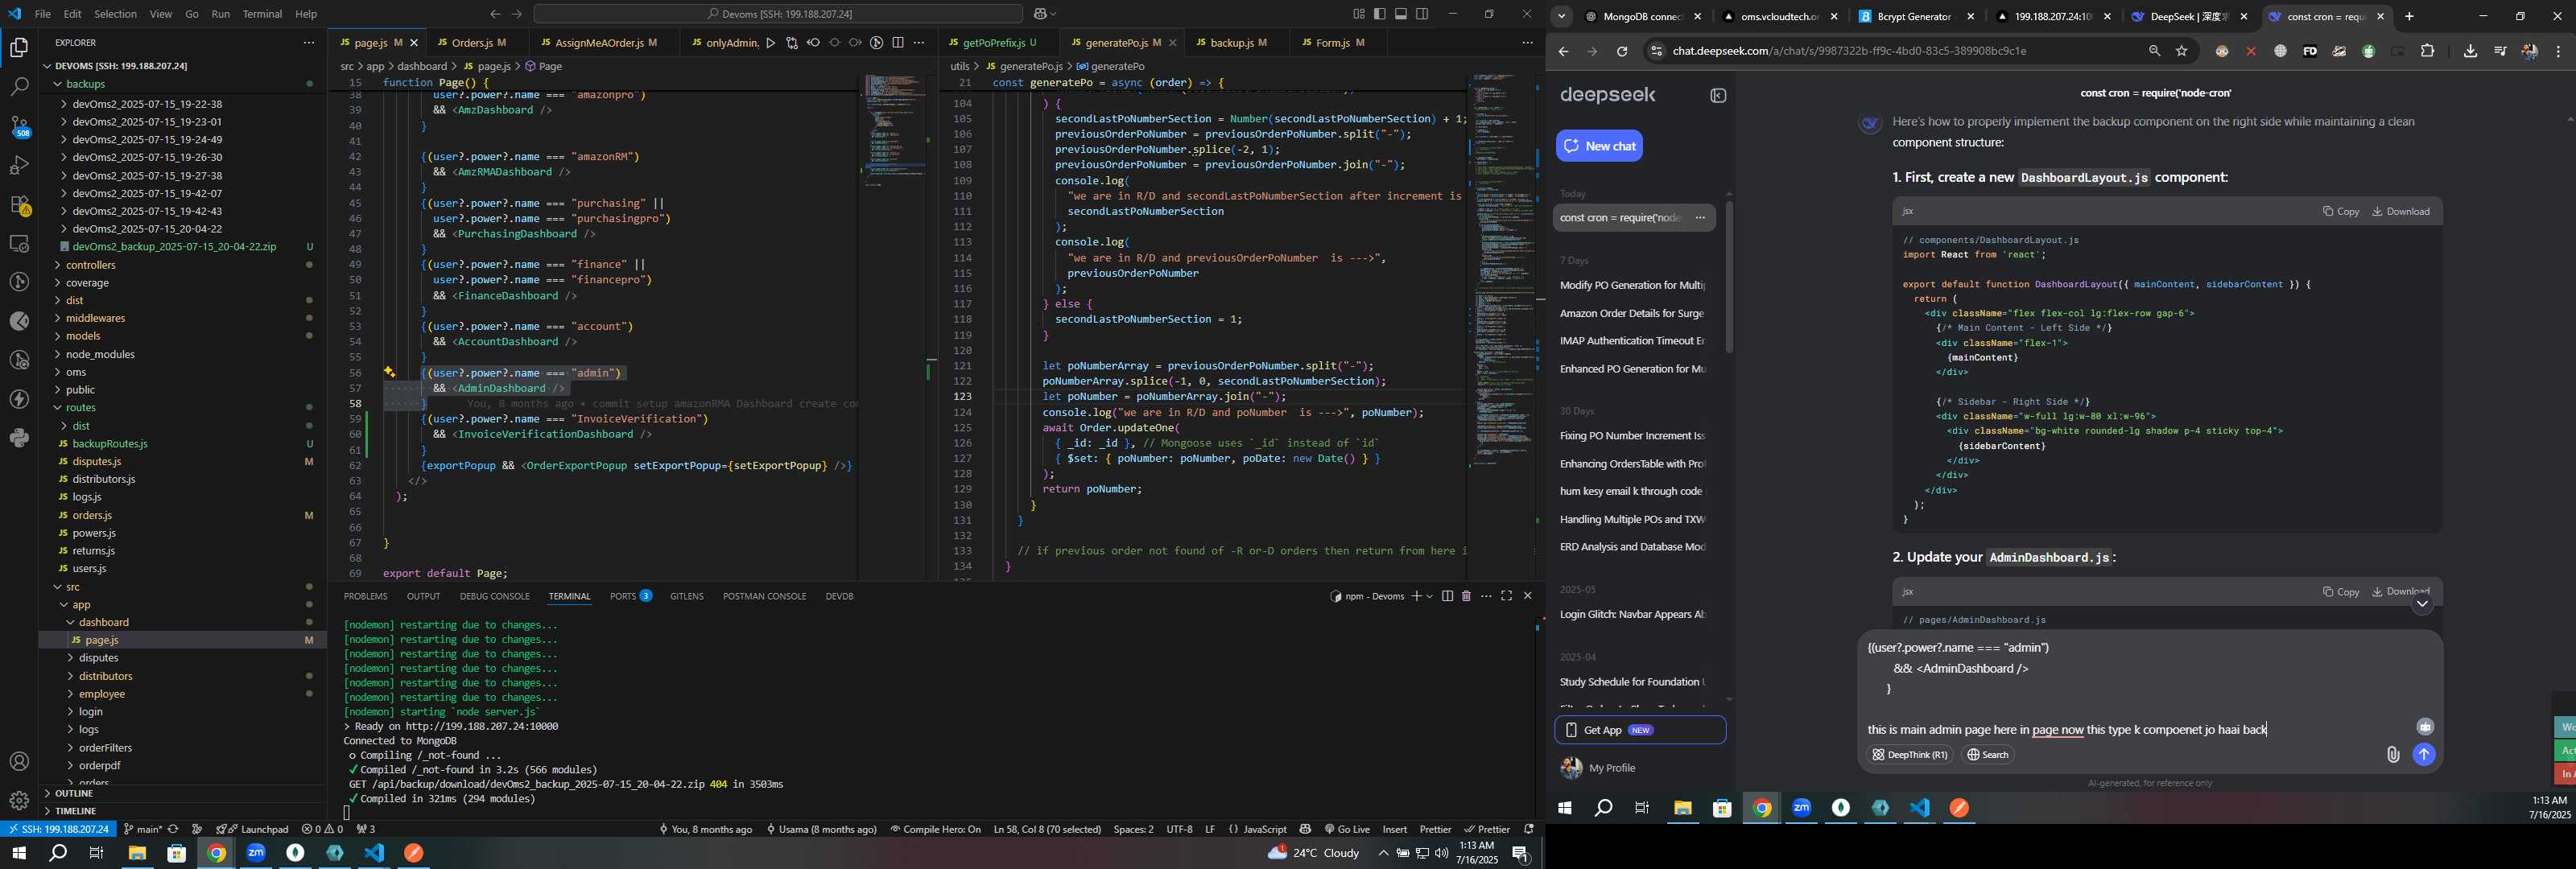Open chat 'IMAP Authentication Timeout'
Screen dimensions: 2576x869
tap(1632, 341)
